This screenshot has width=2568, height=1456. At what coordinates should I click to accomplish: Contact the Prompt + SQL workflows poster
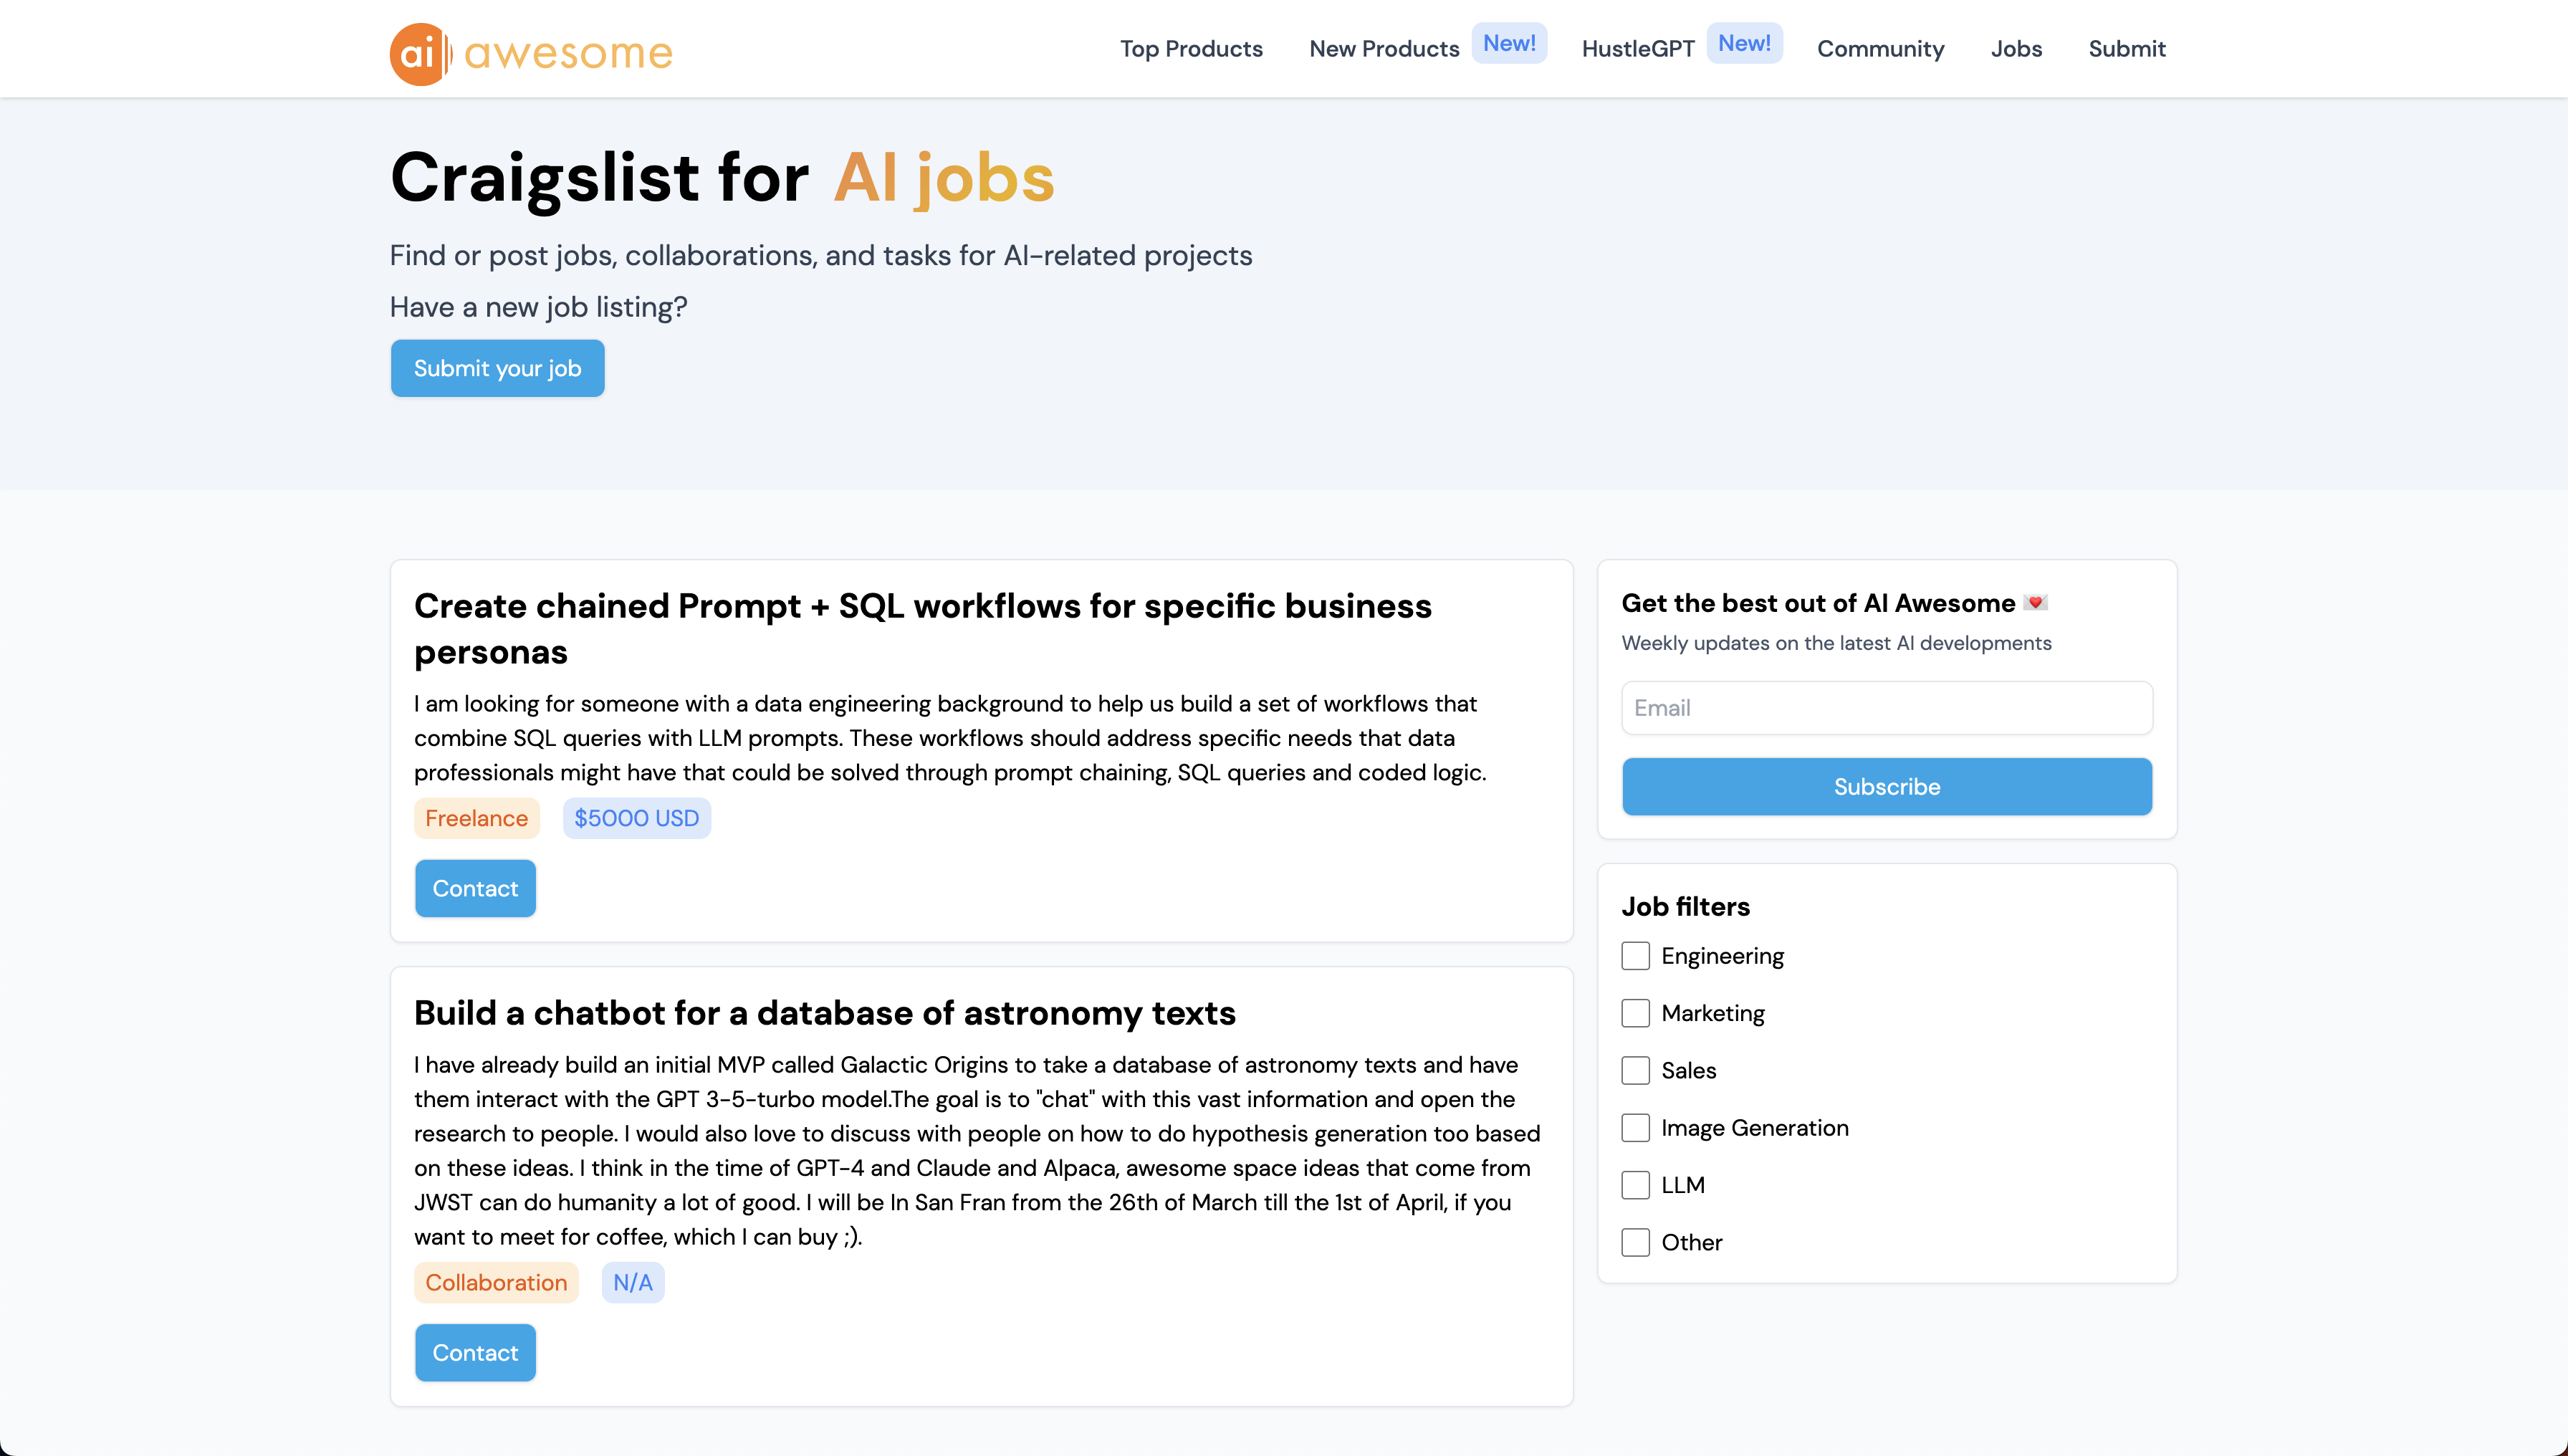click(x=475, y=888)
